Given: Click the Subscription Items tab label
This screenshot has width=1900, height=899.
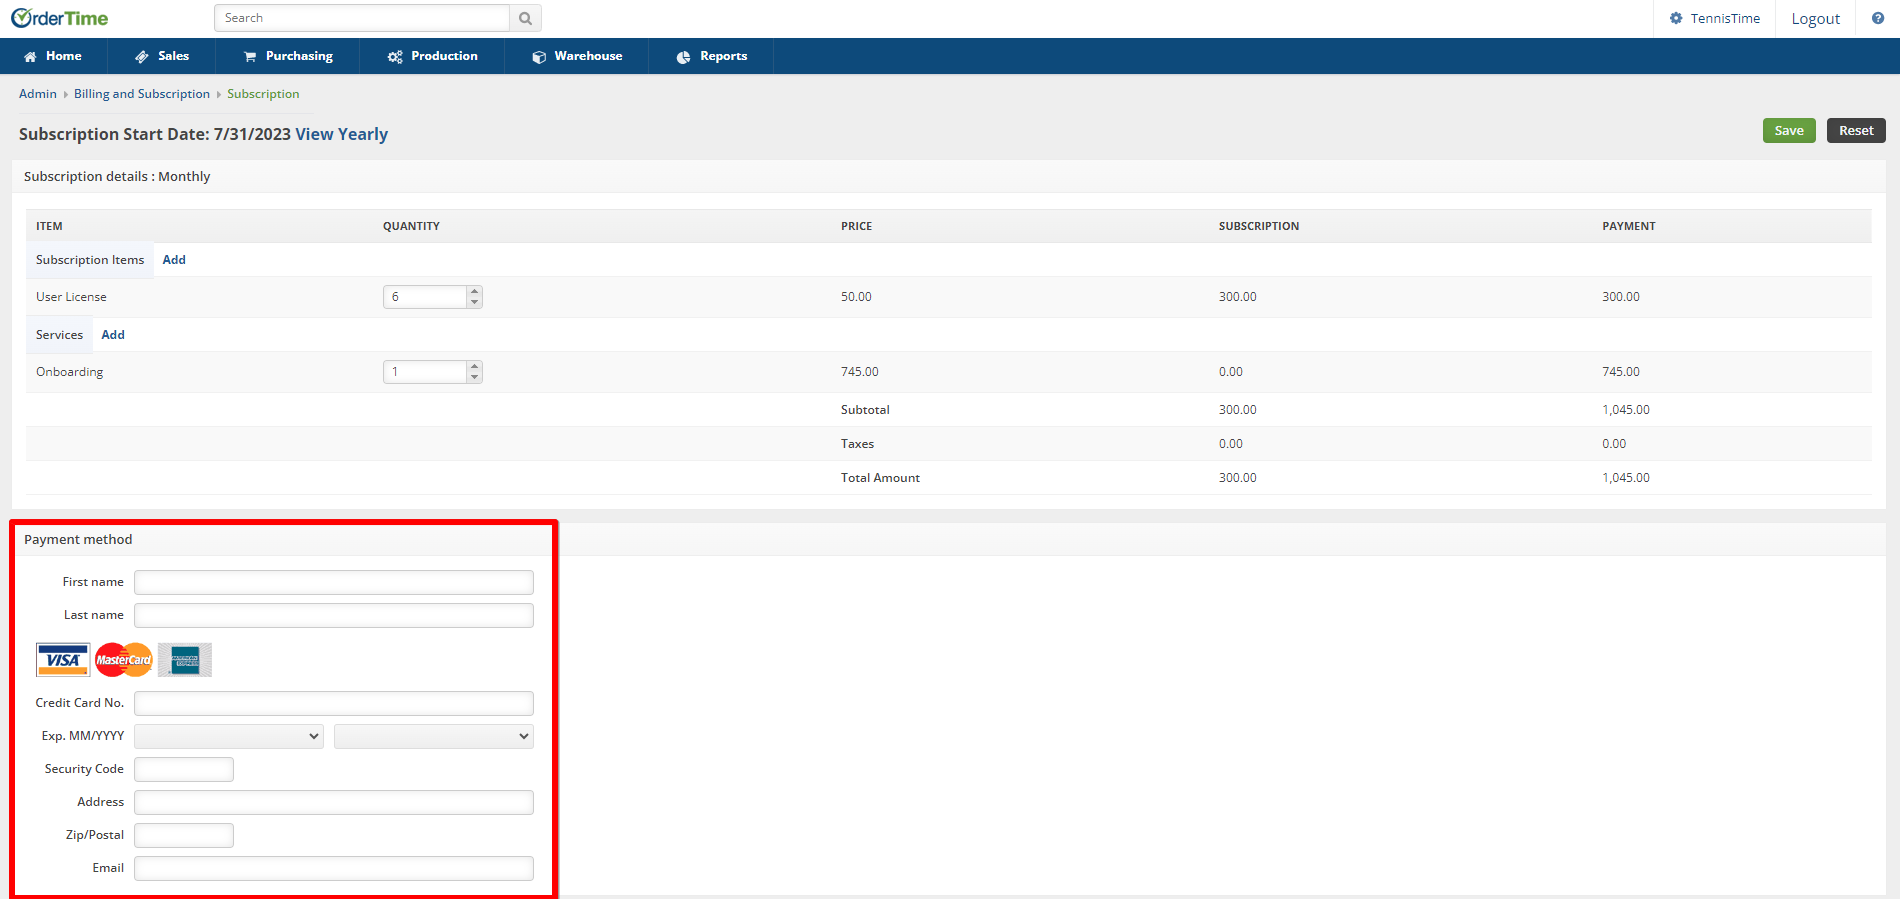Looking at the screenshot, I should [x=90, y=260].
